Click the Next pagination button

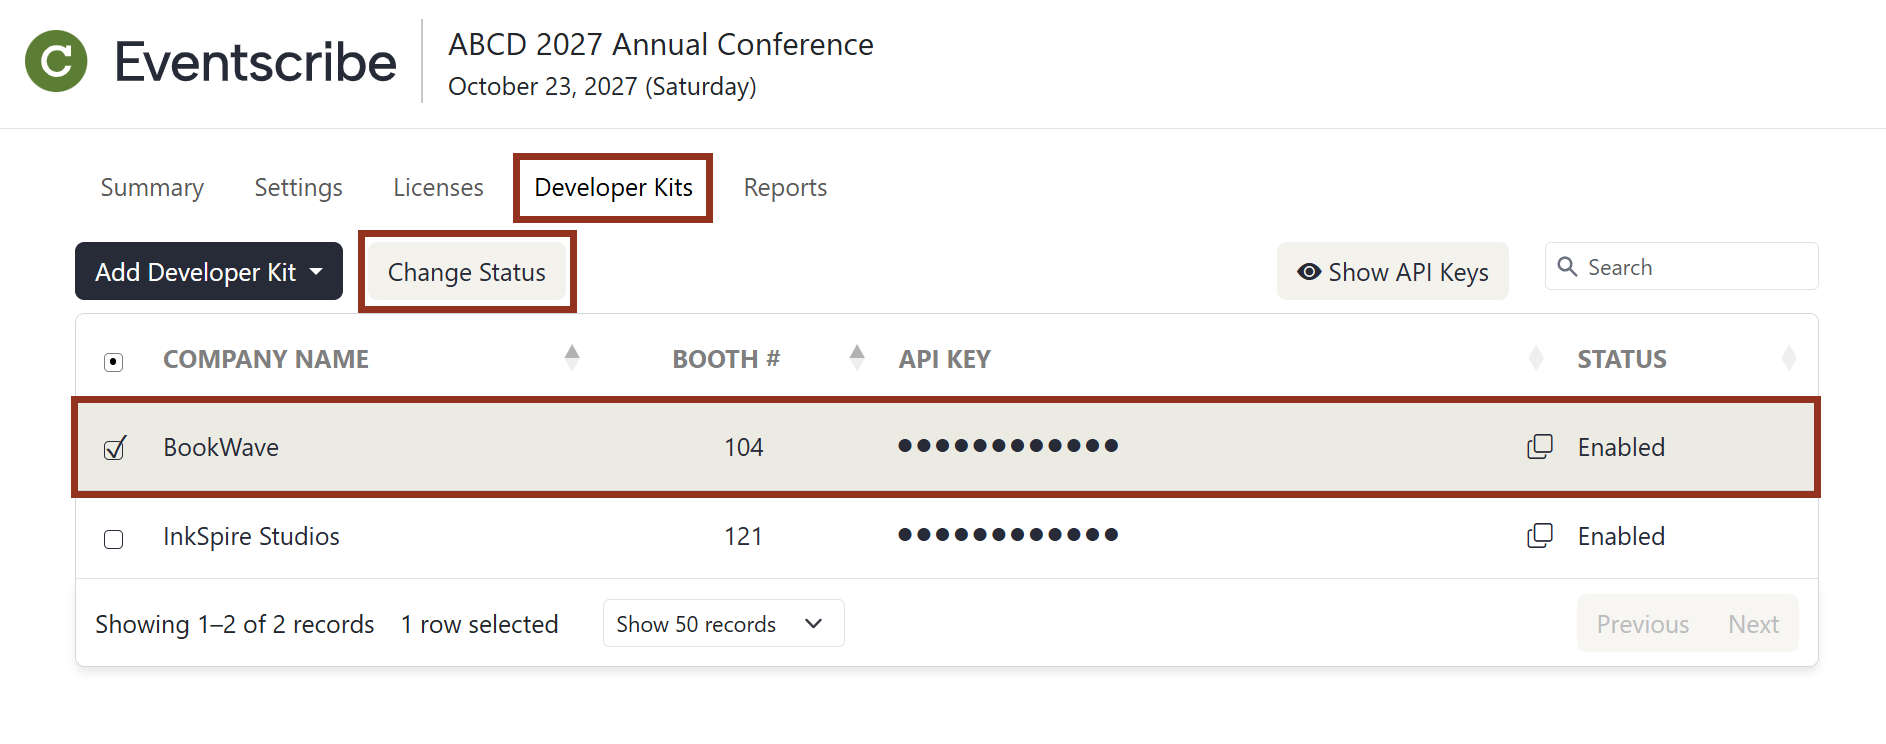click(x=1753, y=623)
